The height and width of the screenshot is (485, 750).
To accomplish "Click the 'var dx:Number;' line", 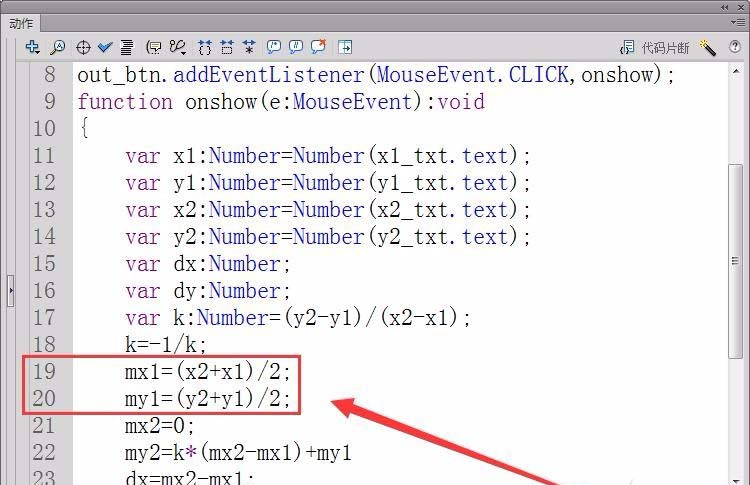I will (x=208, y=264).
